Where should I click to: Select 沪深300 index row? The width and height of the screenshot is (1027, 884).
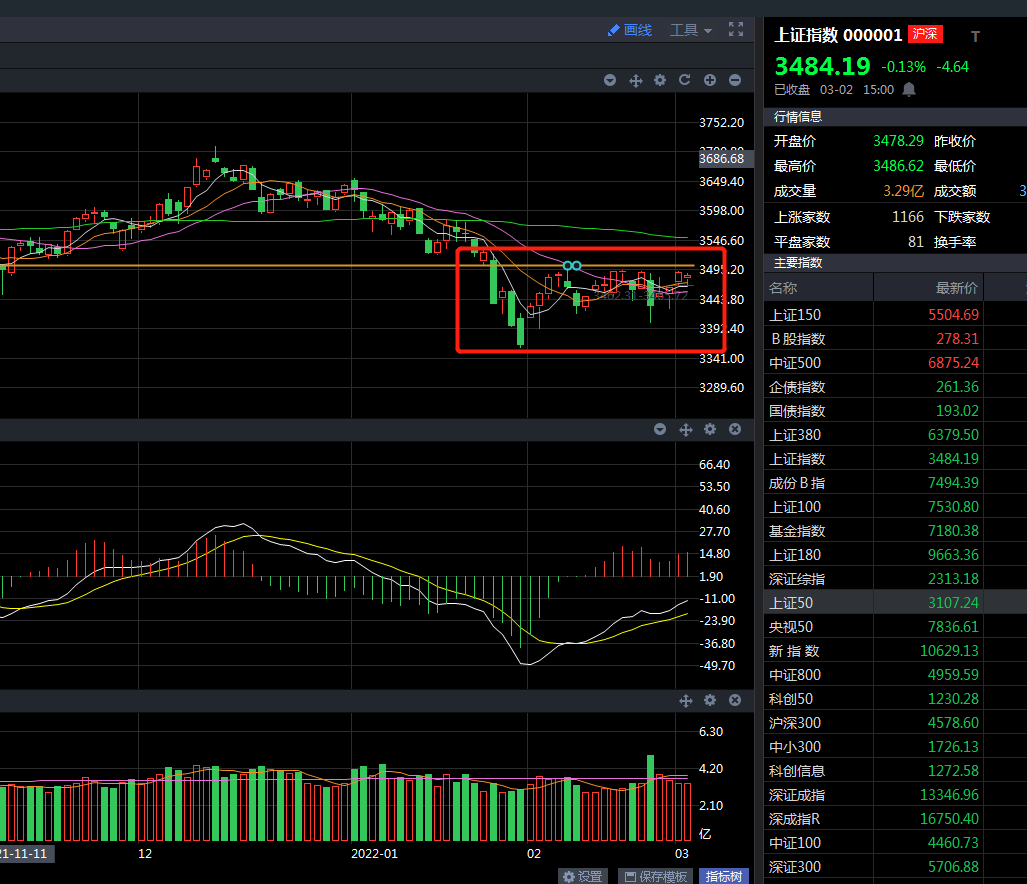coord(895,723)
